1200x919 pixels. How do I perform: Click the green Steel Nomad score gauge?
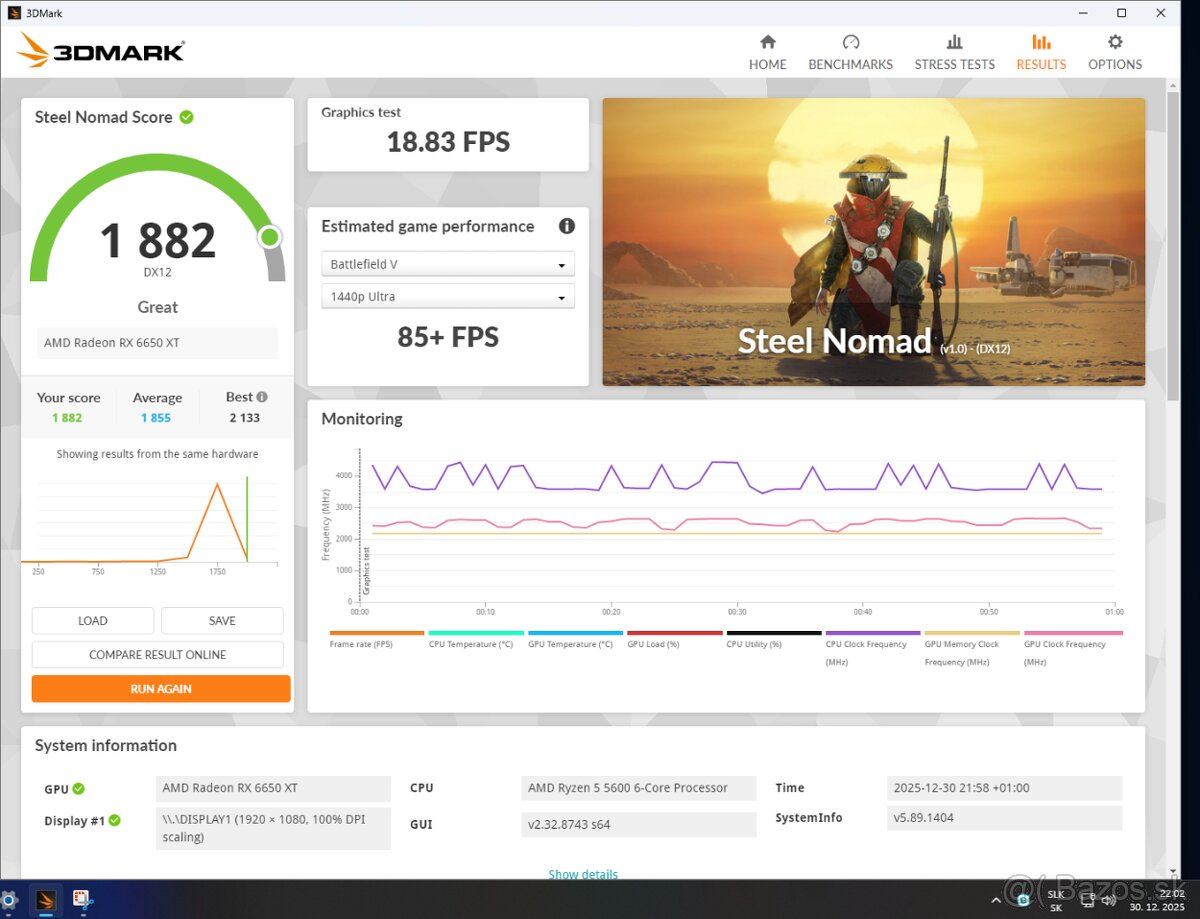click(x=157, y=212)
